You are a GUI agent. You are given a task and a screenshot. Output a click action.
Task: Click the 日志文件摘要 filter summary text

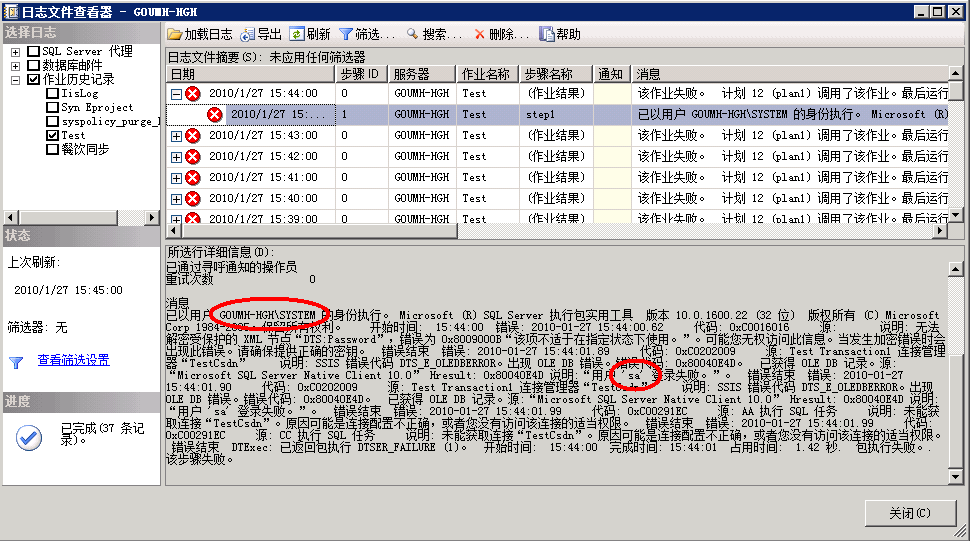[x=267, y=58]
